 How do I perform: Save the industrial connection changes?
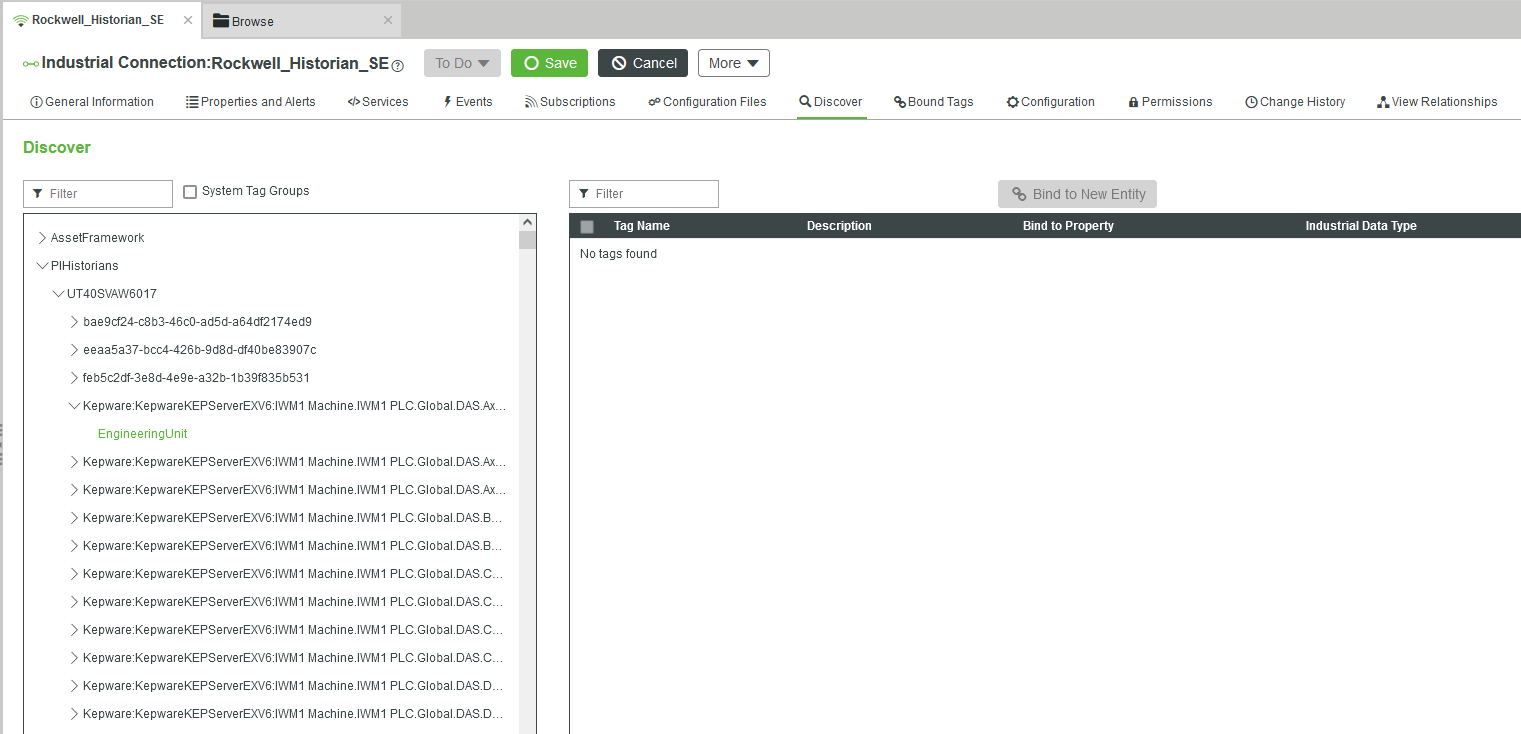[549, 62]
